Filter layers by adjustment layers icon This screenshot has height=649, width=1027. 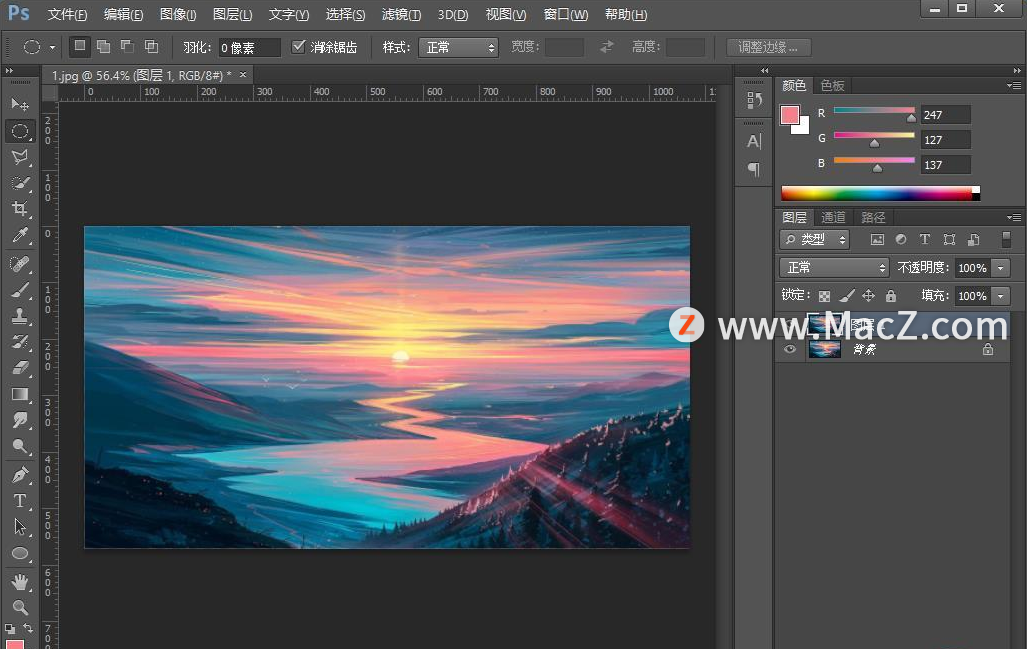point(901,240)
